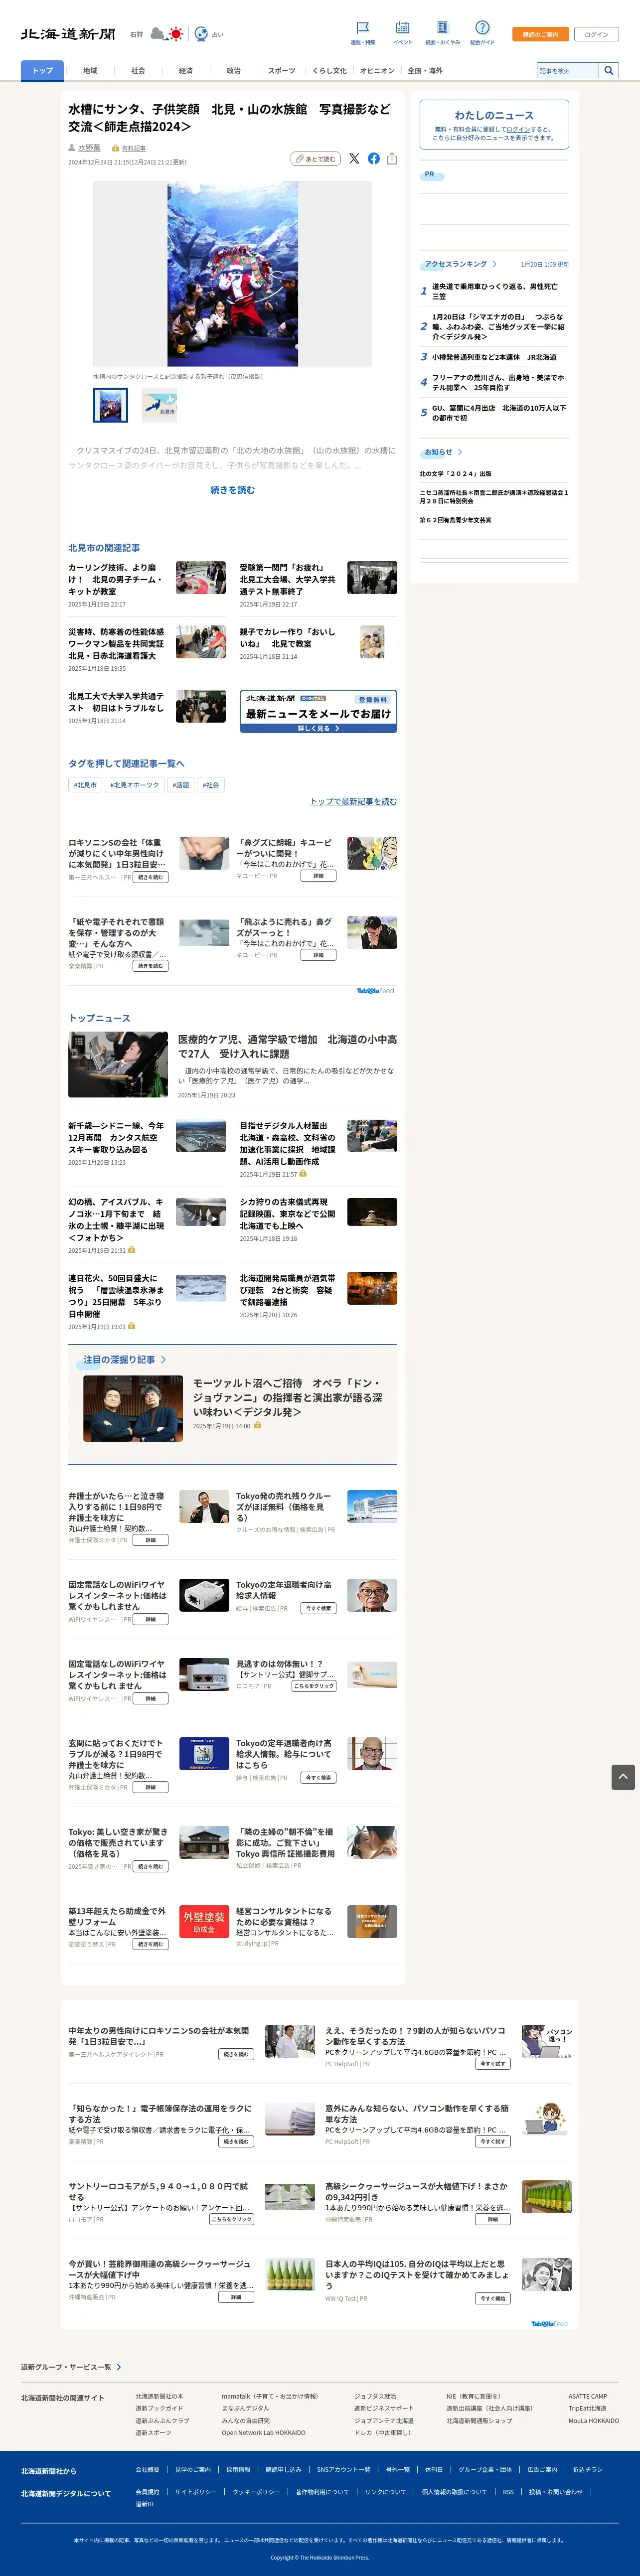Click the #北見オホーツク tag
The width and height of the screenshot is (640, 2576).
coord(135,785)
